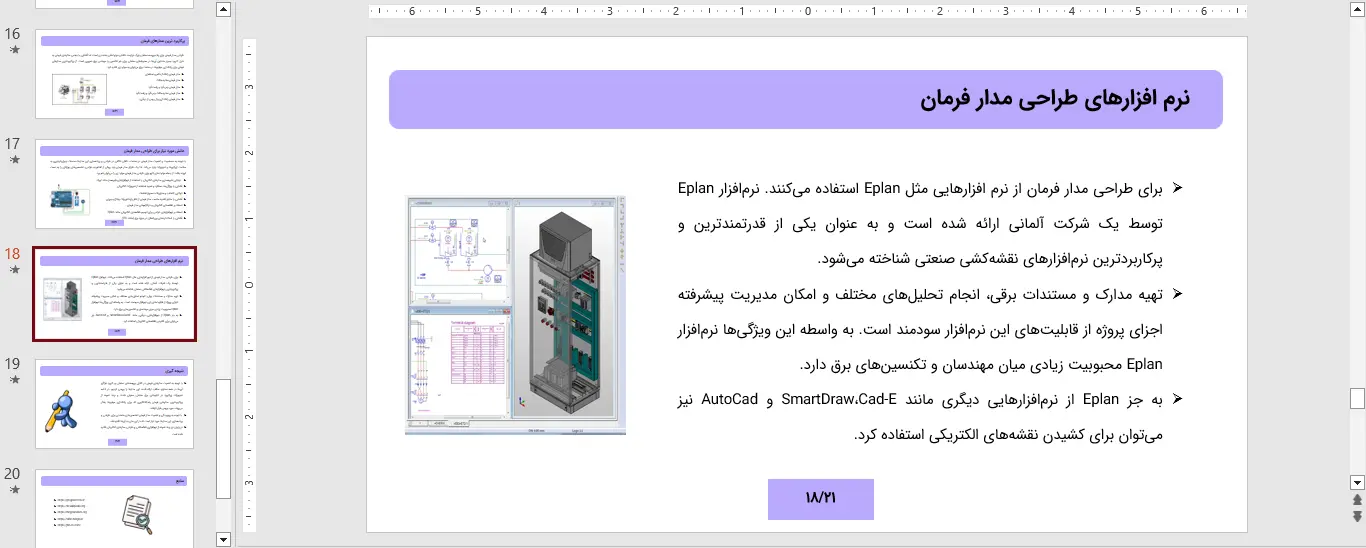
Task: Click slide number 17 label in thumbnail pane
Action: click(x=13, y=144)
